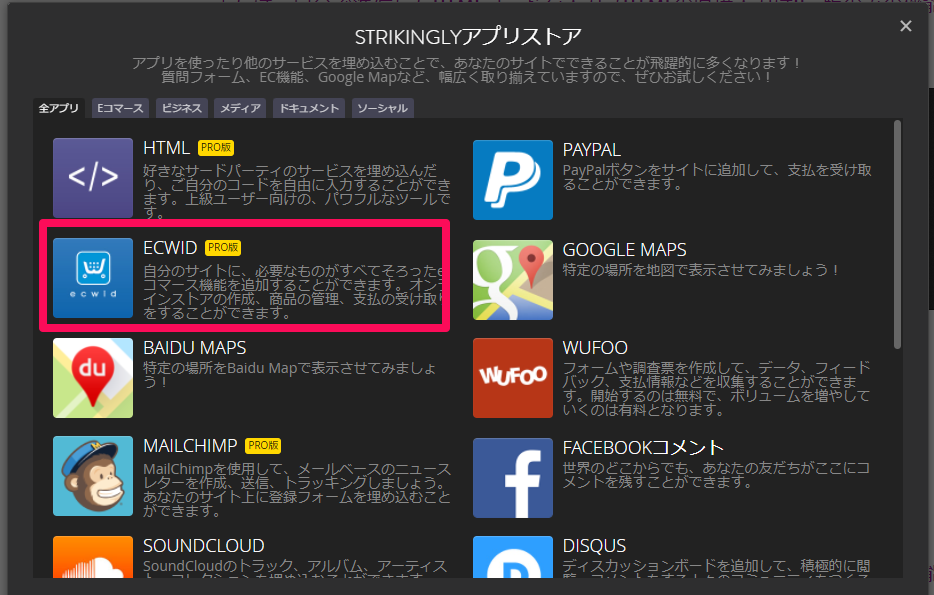This screenshot has height=595, width=934.
Task: Click the HTML app description paragraph
Action: [x=297, y=191]
